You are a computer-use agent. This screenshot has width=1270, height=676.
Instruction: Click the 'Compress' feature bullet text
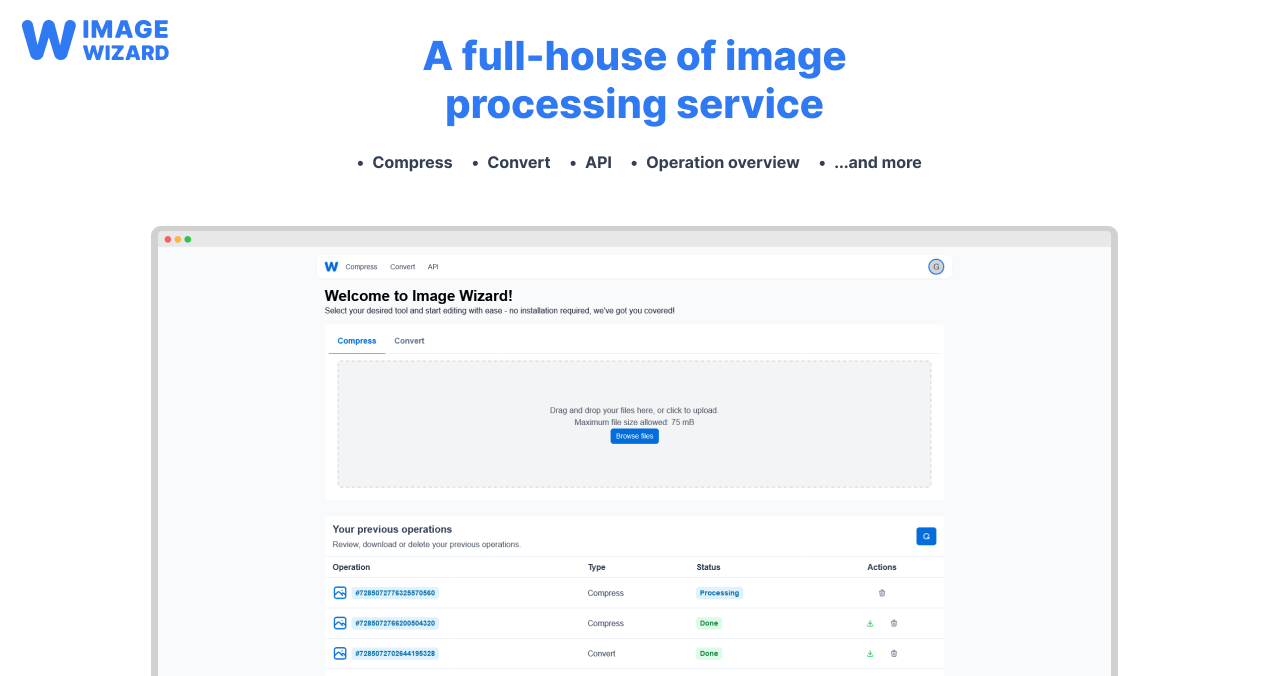pyautogui.click(x=412, y=162)
